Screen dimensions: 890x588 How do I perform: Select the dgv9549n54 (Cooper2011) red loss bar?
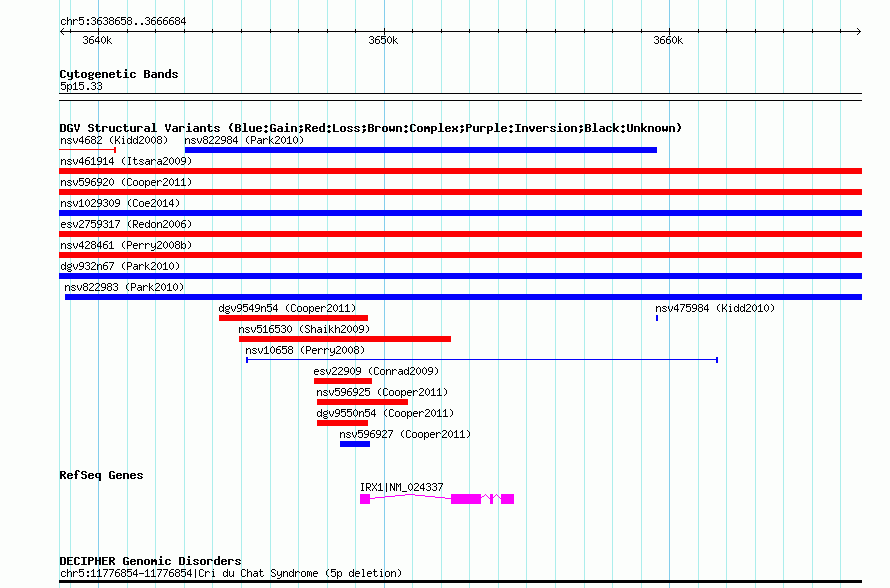[293, 318]
